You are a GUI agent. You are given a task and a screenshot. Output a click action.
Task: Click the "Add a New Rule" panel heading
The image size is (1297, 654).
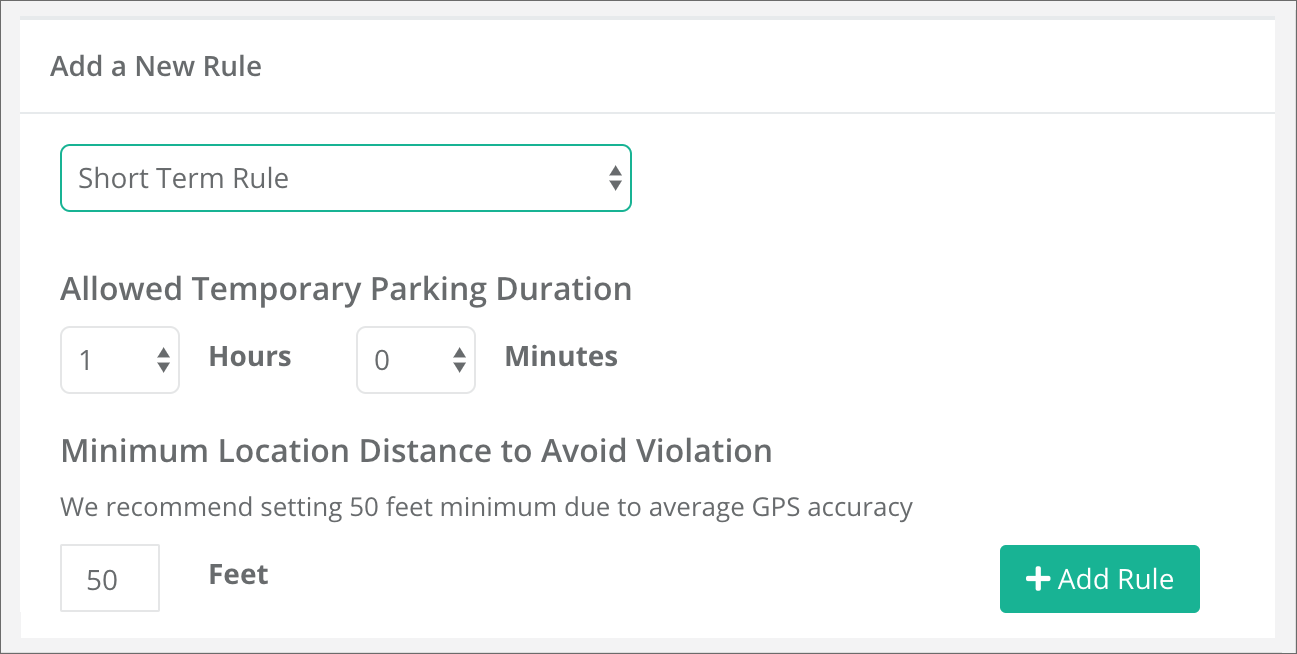156,67
